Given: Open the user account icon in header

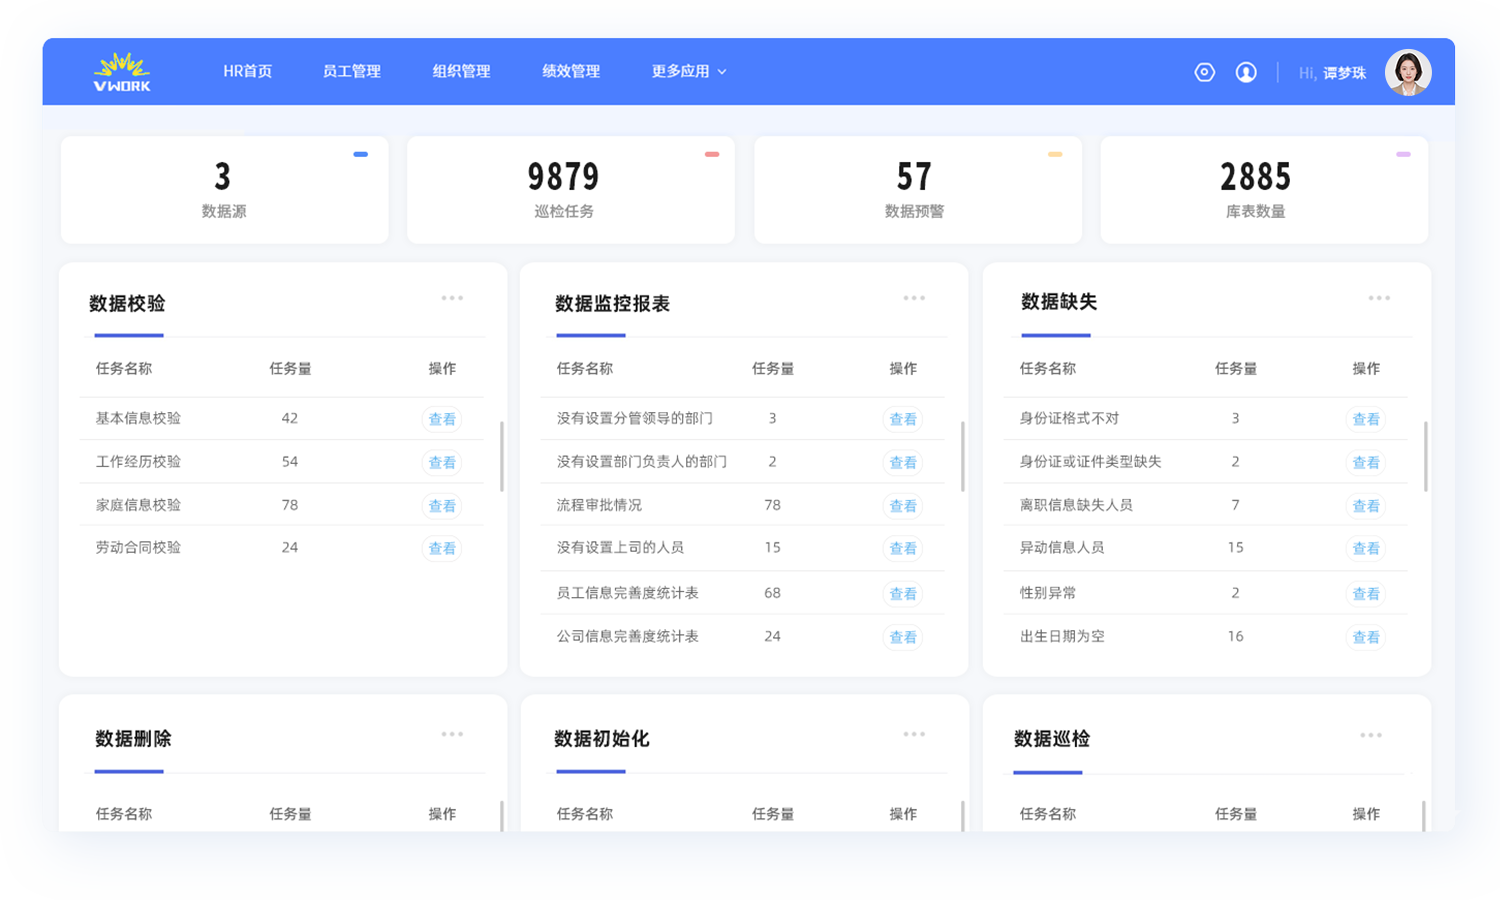Looking at the screenshot, I should pyautogui.click(x=1246, y=72).
